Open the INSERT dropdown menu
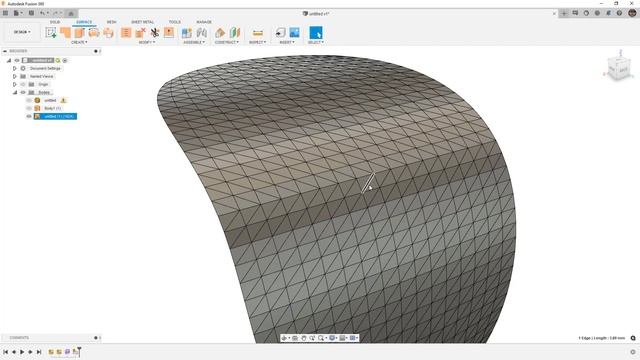Screen dimensions: 640x360 tap(287, 42)
